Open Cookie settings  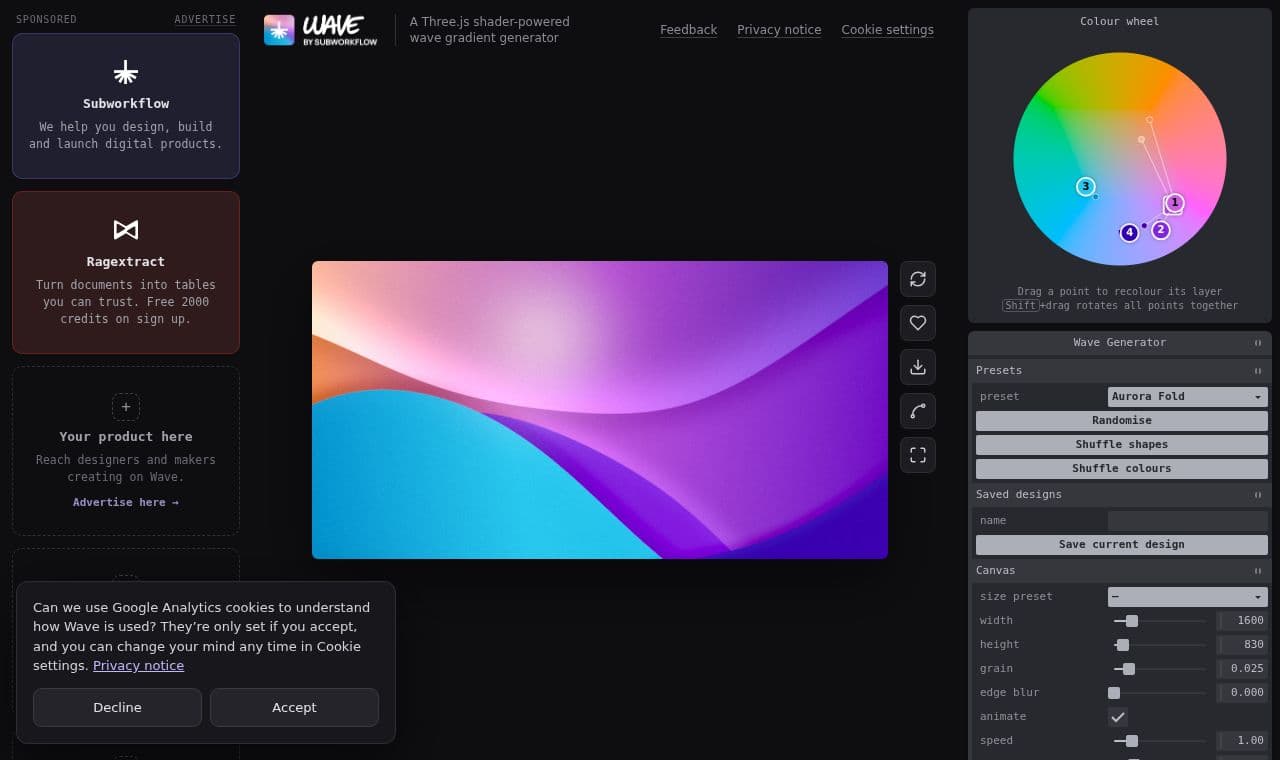[888, 30]
